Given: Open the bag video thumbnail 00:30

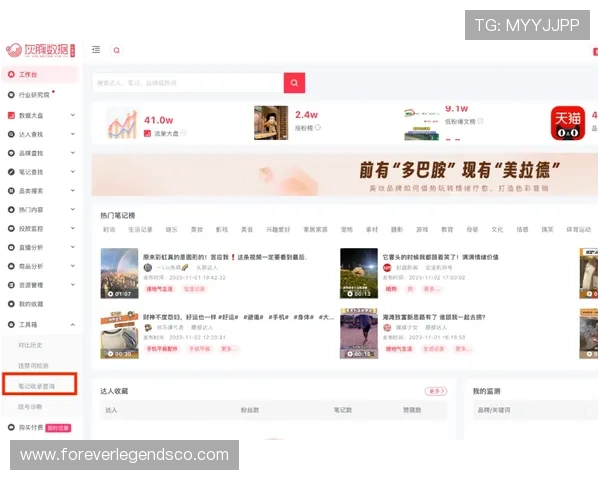Looking at the screenshot, I should tap(119, 334).
